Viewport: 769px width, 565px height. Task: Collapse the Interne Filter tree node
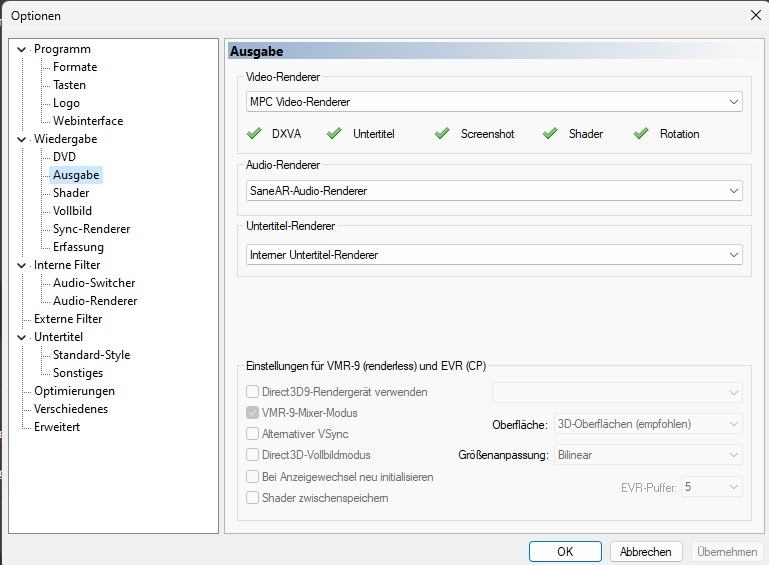[x=22, y=265]
